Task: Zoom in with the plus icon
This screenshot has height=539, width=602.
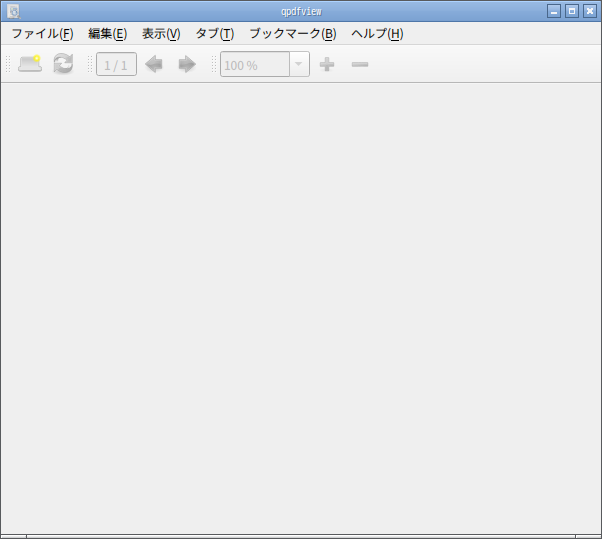Action: (327, 64)
